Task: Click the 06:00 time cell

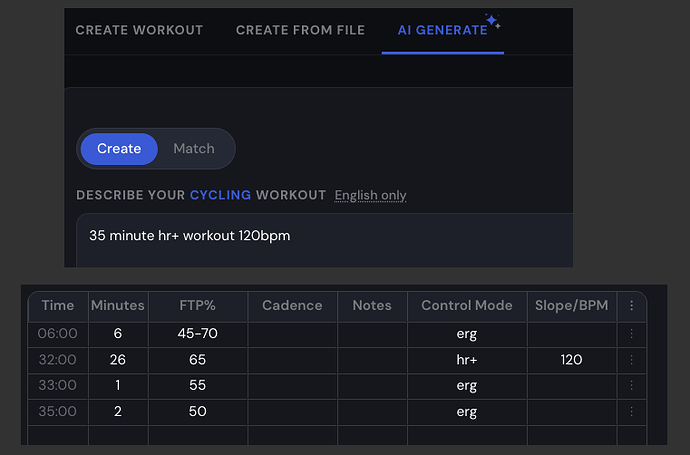Action: pos(58,334)
